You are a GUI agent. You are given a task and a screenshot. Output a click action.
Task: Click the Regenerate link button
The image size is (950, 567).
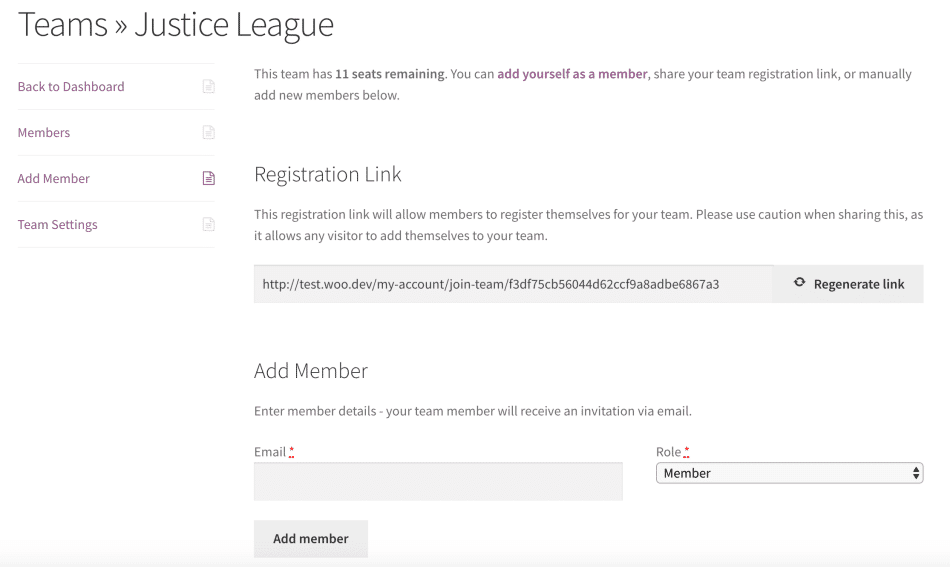(848, 284)
